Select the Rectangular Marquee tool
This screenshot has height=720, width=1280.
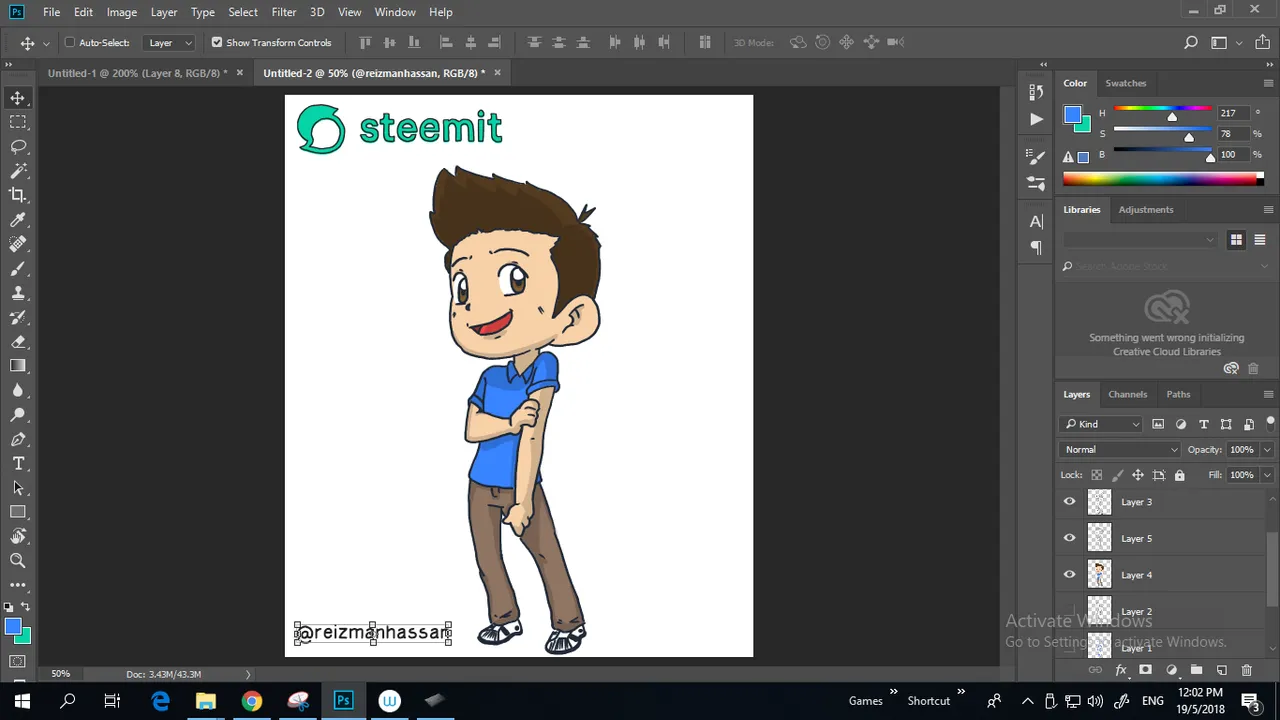(18, 122)
